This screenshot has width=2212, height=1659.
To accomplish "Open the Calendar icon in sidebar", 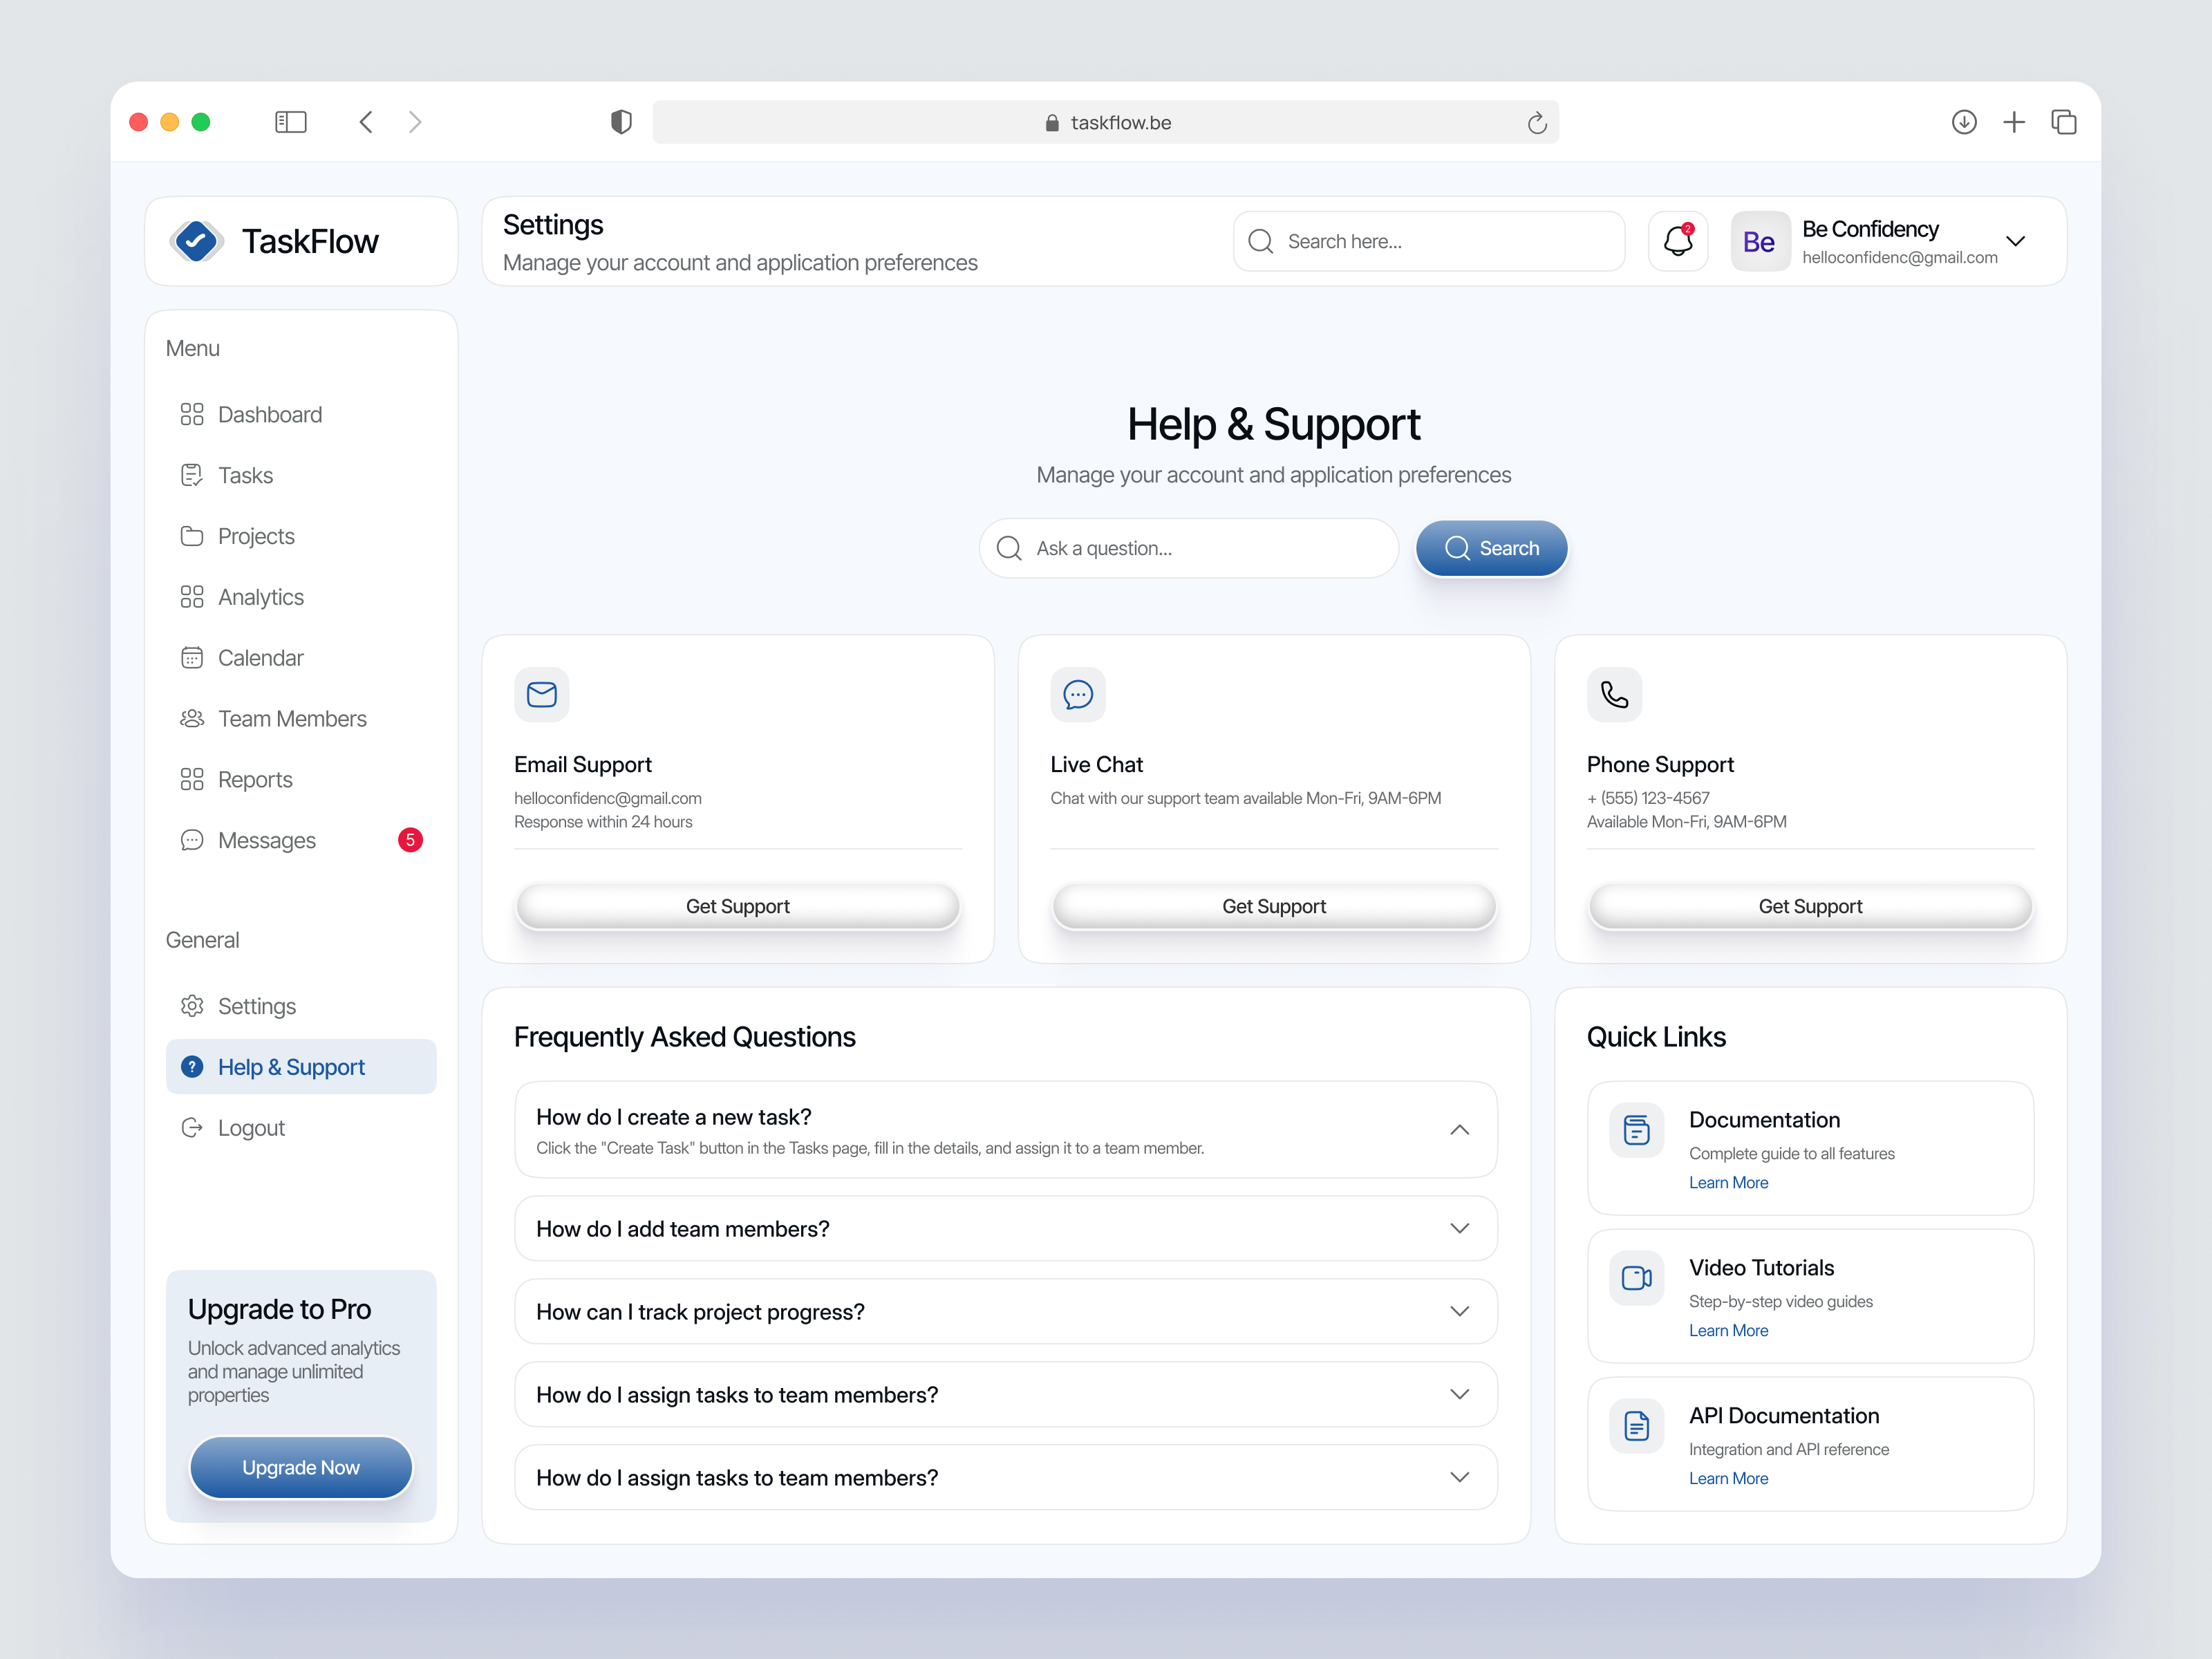I will coord(192,657).
